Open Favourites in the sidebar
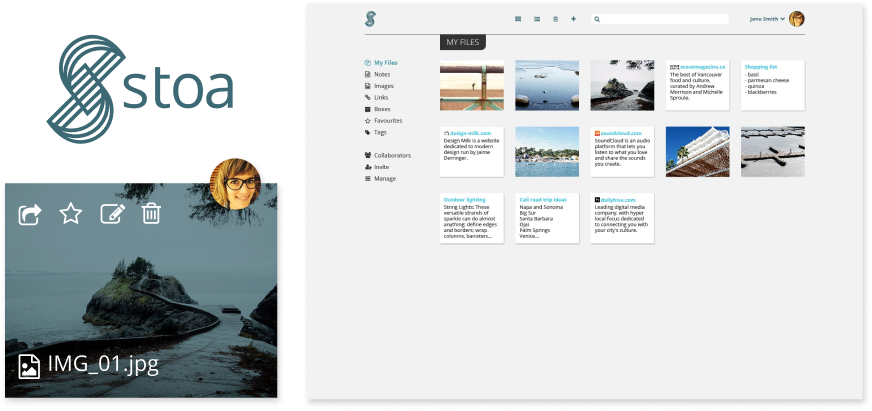Viewport: 872px width, 411px height. click(383, 121)
